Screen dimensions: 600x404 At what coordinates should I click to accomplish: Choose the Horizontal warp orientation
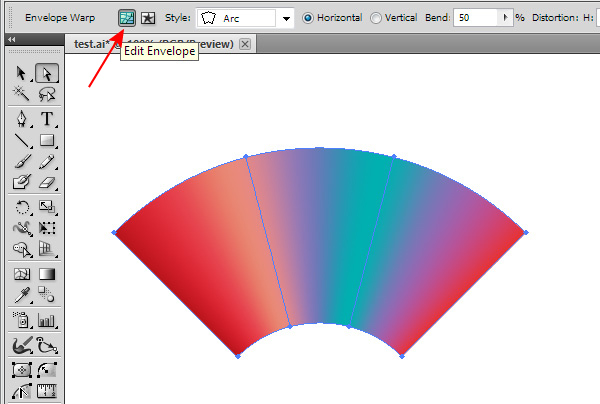click(332, 18)
